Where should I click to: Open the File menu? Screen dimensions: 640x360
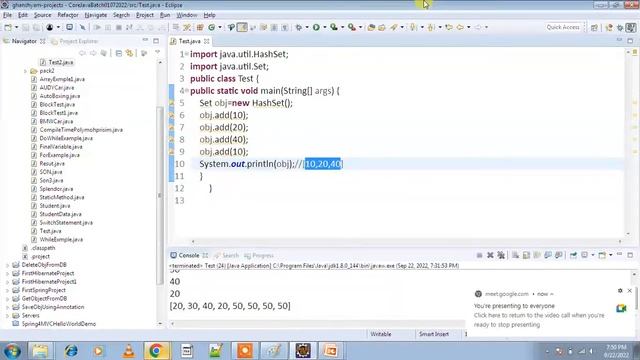coord(7,15)
